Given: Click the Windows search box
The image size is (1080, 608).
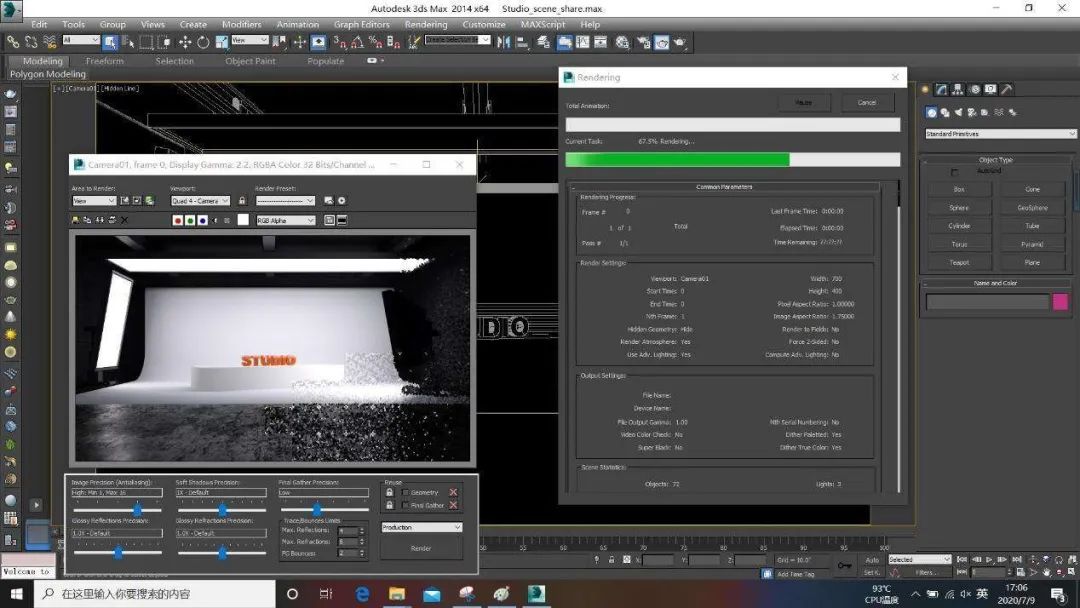Looking at the screenshot, I should pos(154,594).
